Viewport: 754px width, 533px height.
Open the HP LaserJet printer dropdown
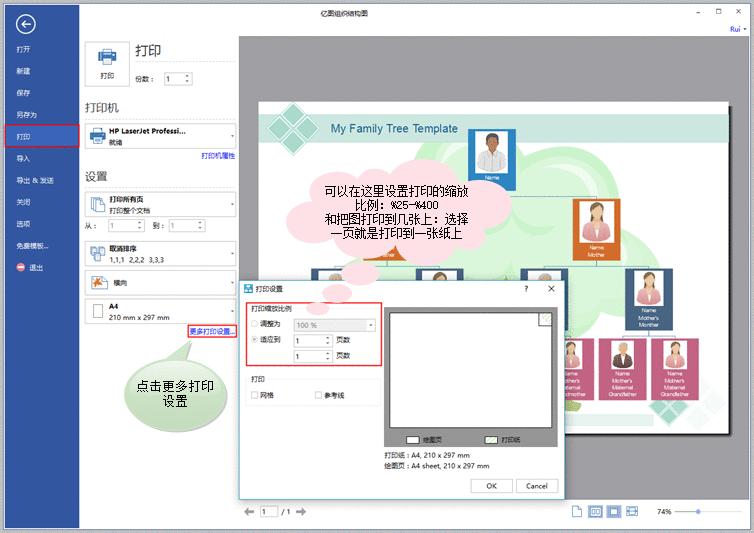[160, 135]
